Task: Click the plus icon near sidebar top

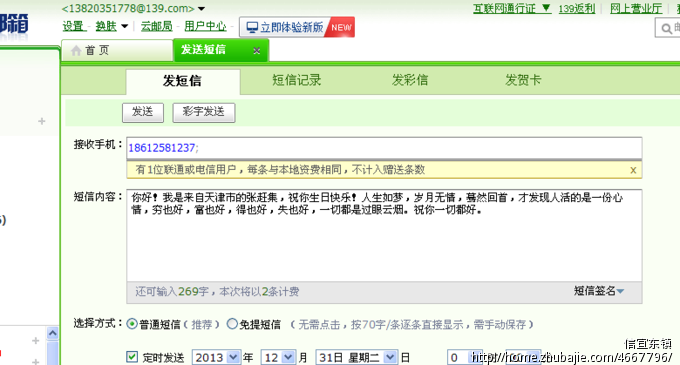Action: (x=42, y=121)
